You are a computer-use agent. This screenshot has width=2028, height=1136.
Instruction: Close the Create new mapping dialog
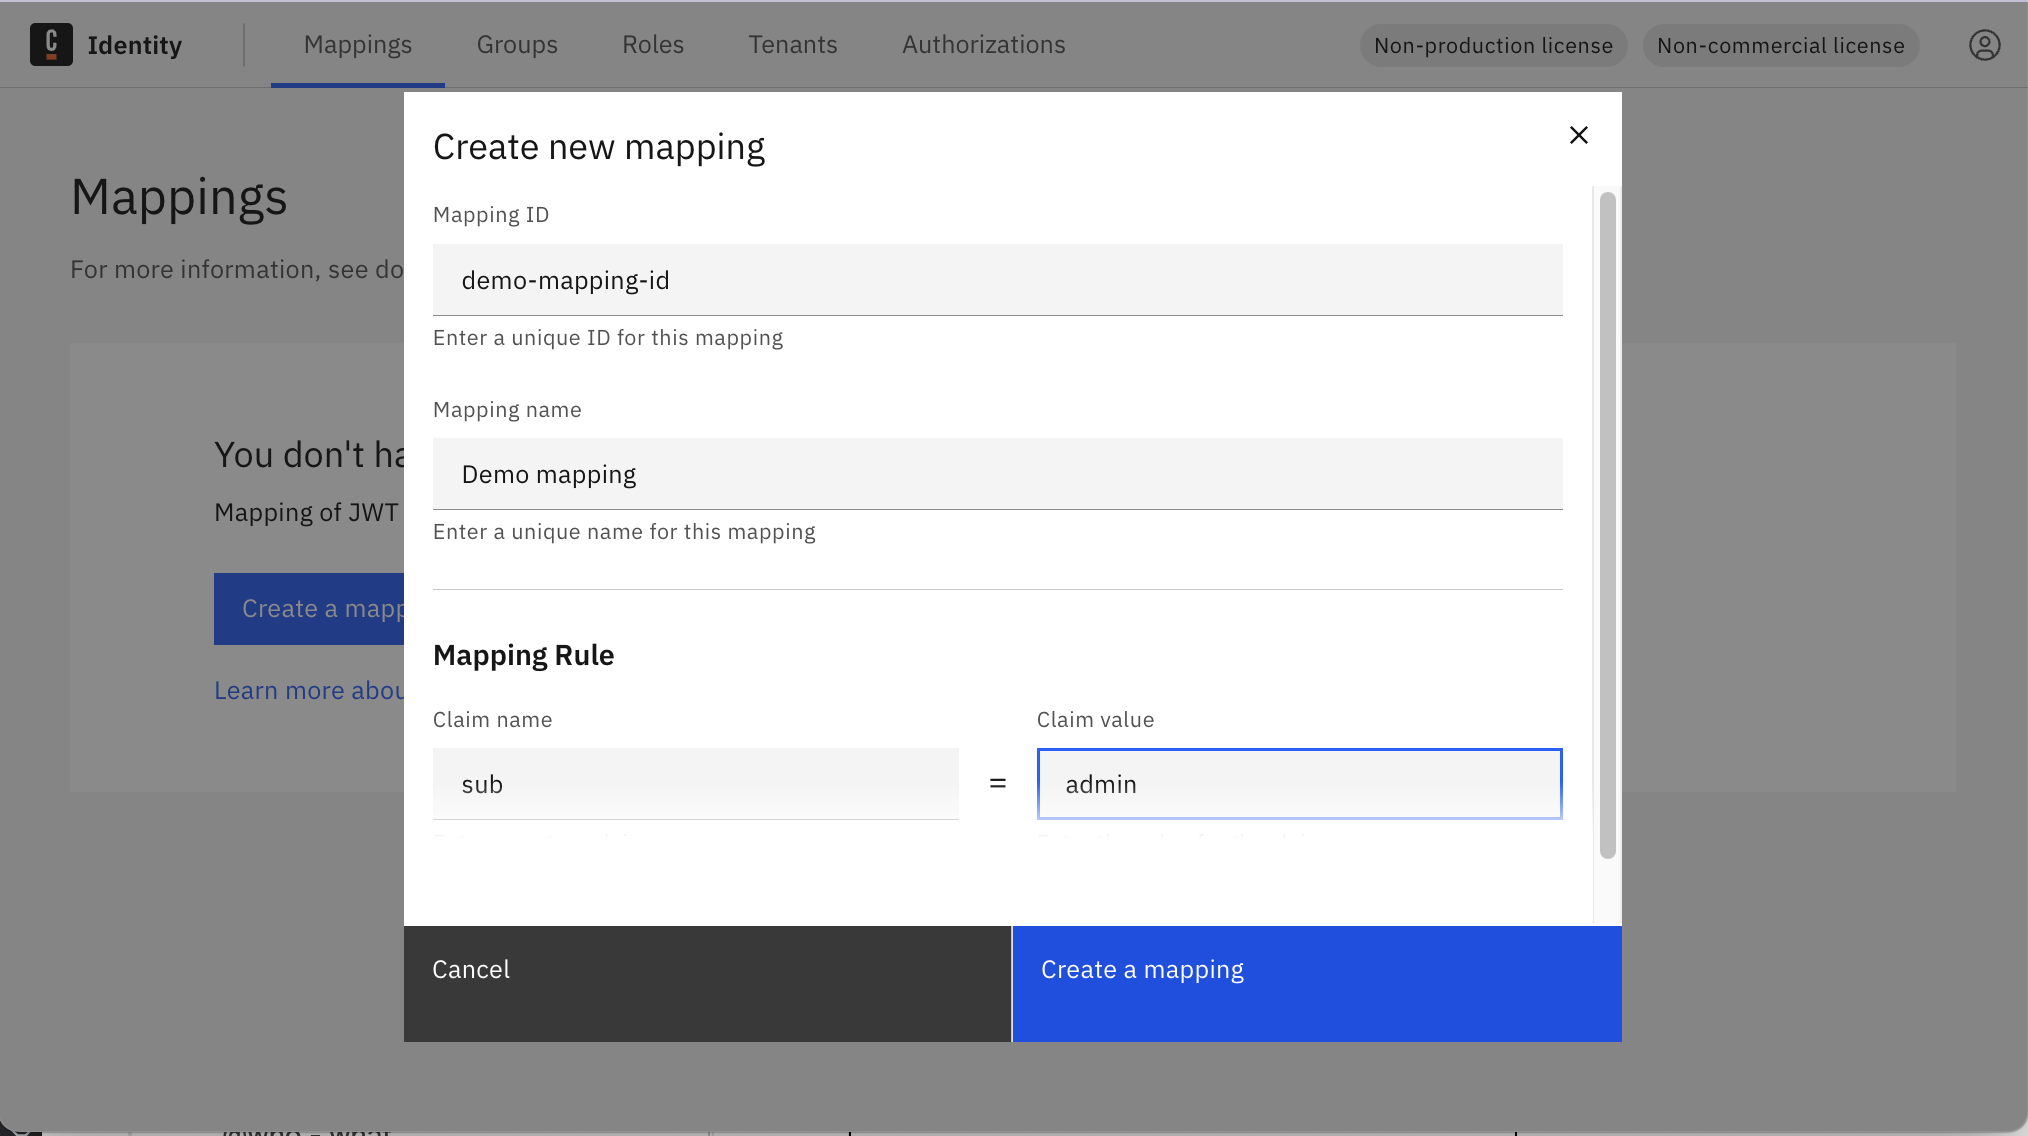click(1579, 135)
